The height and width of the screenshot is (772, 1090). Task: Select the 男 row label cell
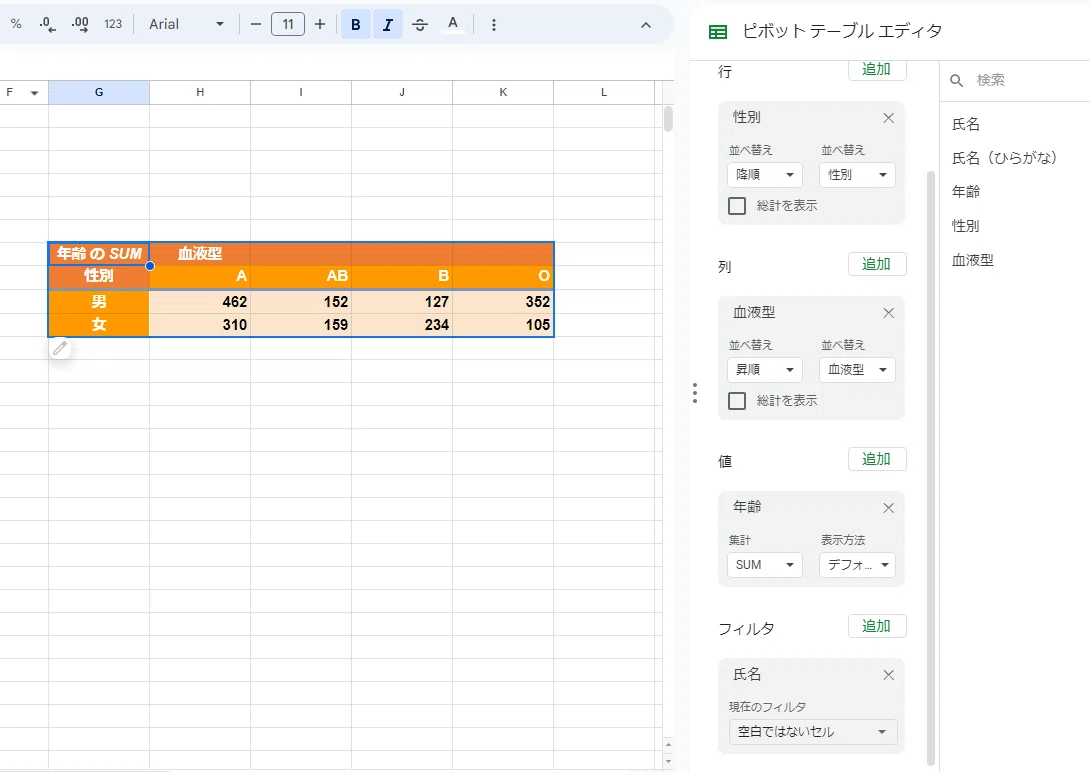[x=99, y=302]
